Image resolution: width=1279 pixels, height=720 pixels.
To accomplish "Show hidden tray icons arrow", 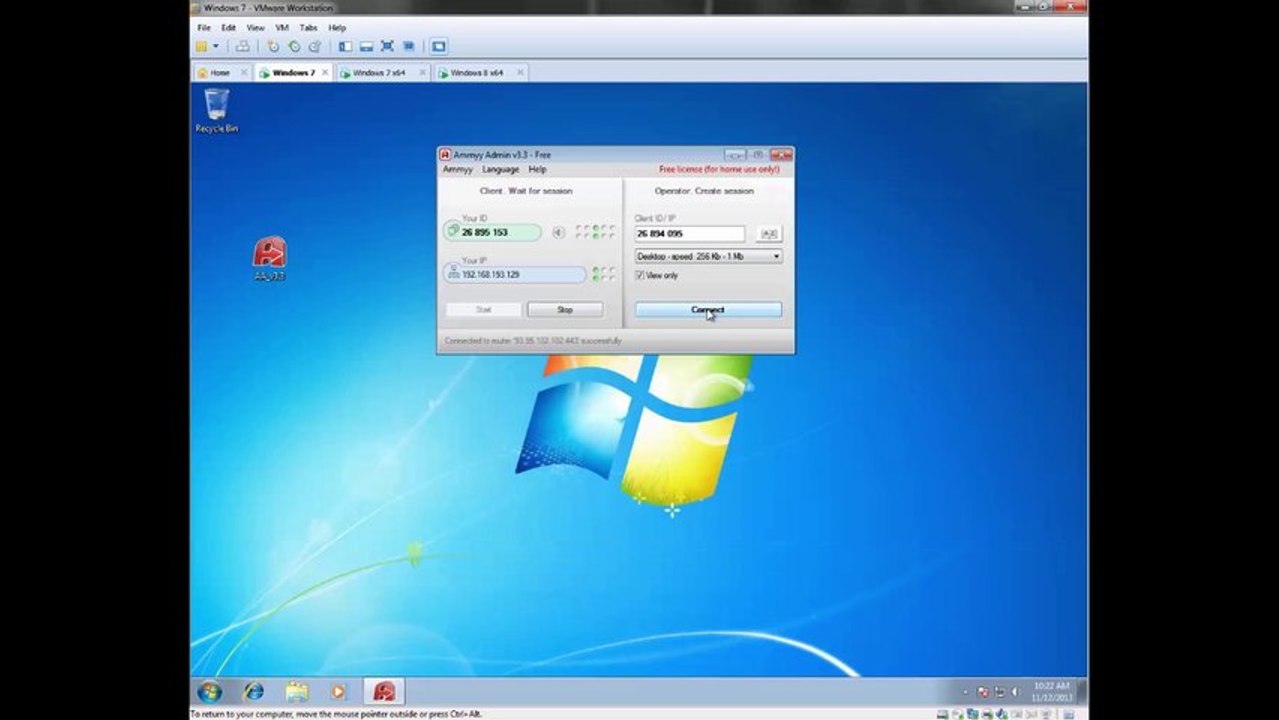I will click(x=965, y=692).
